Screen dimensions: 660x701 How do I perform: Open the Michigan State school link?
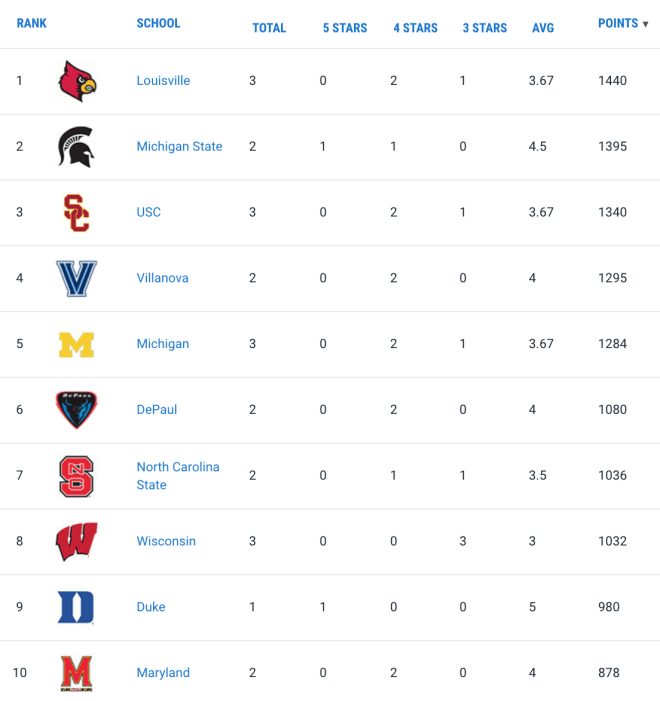pos(179,146)
